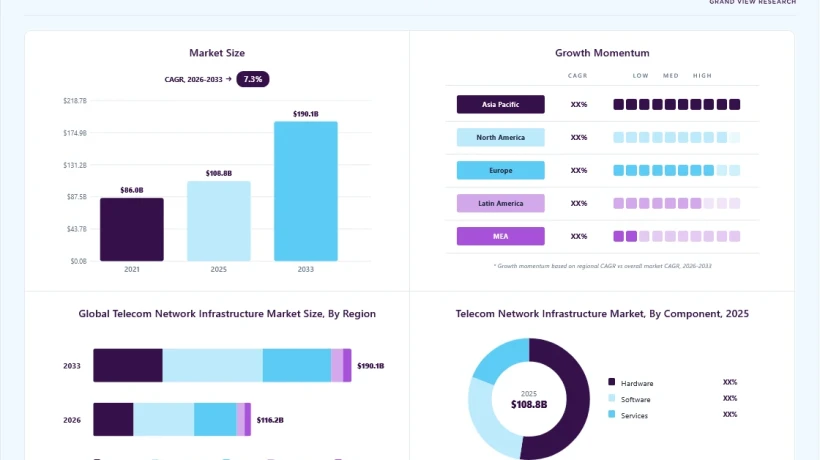Click the $190.1B total beside 2033 region bar

[370, 365]
